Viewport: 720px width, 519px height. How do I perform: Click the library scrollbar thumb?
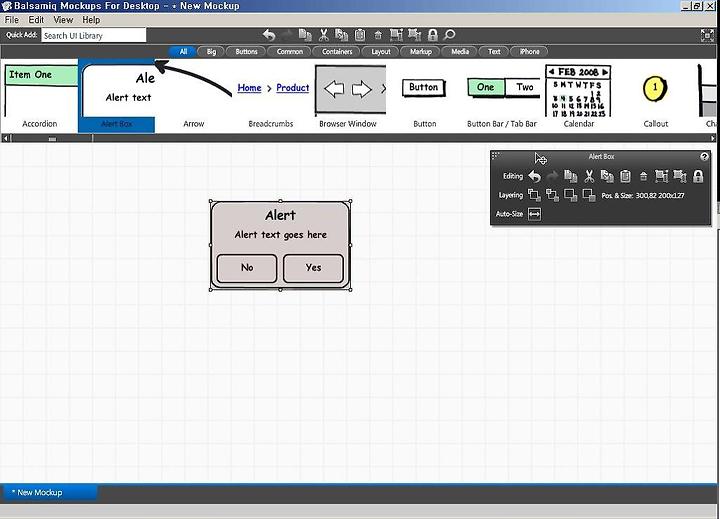coord(52,138)
